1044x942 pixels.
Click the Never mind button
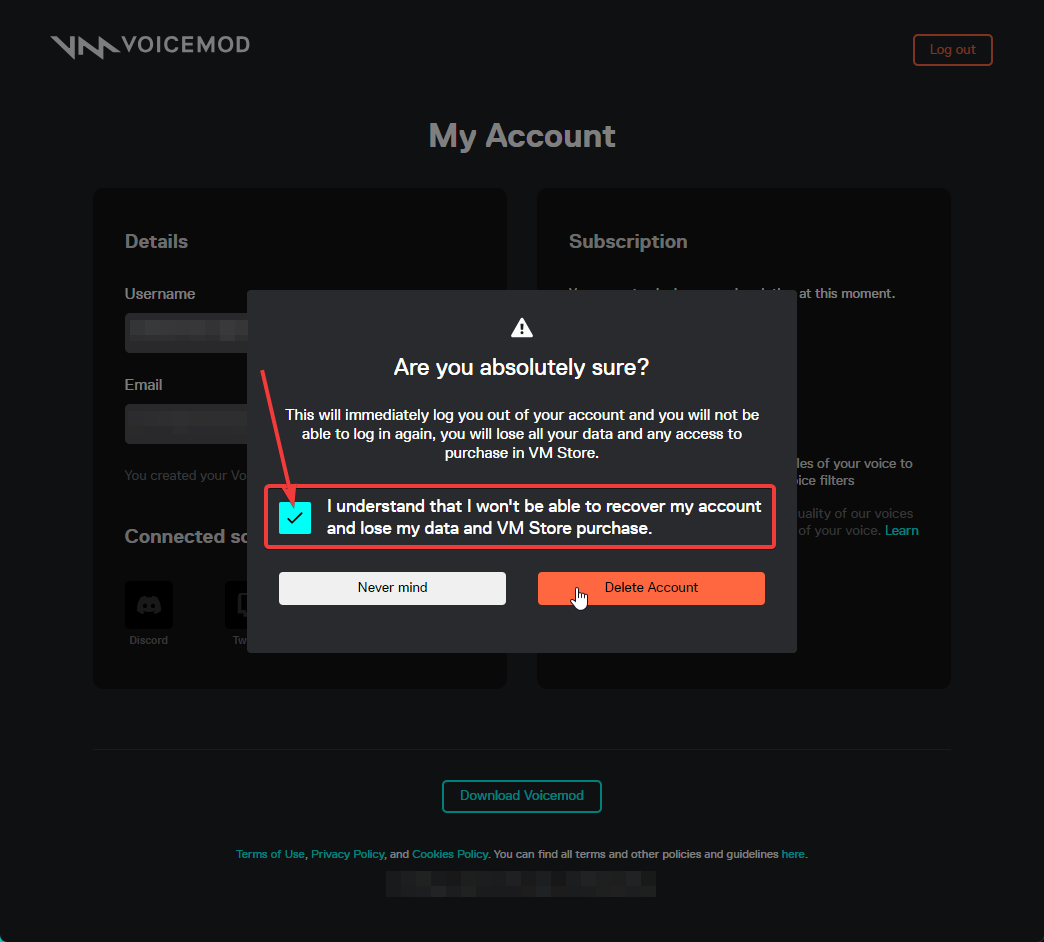pyautogui.click(x=392, y=588)
